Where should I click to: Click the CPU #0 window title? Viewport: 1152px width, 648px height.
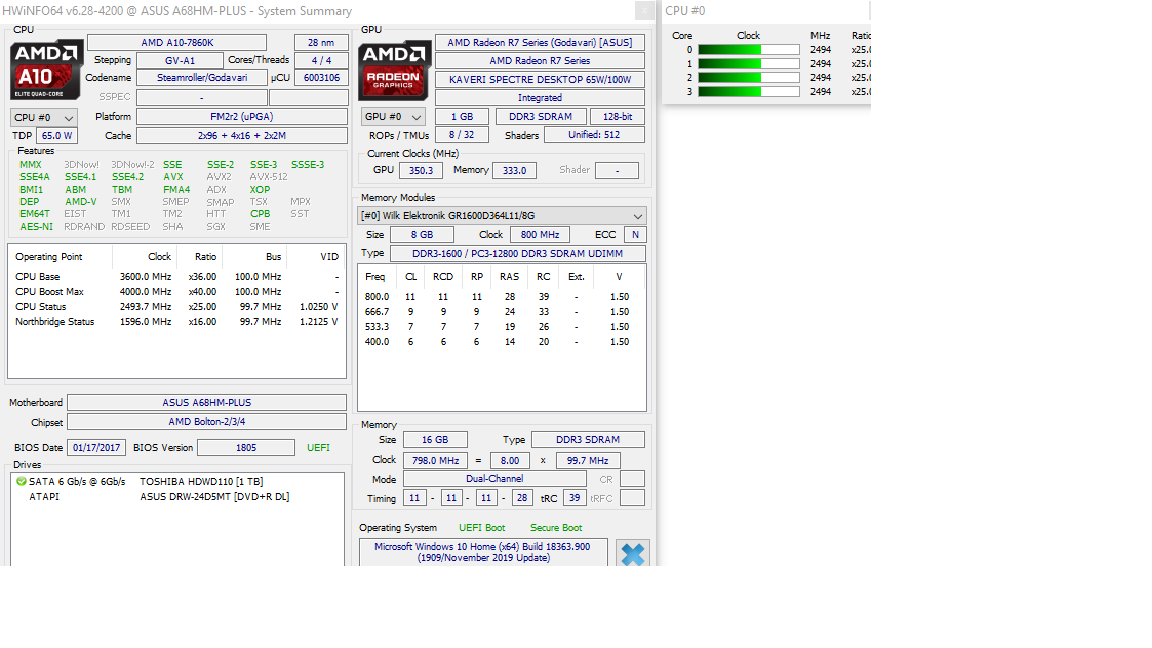click(685, 11)
